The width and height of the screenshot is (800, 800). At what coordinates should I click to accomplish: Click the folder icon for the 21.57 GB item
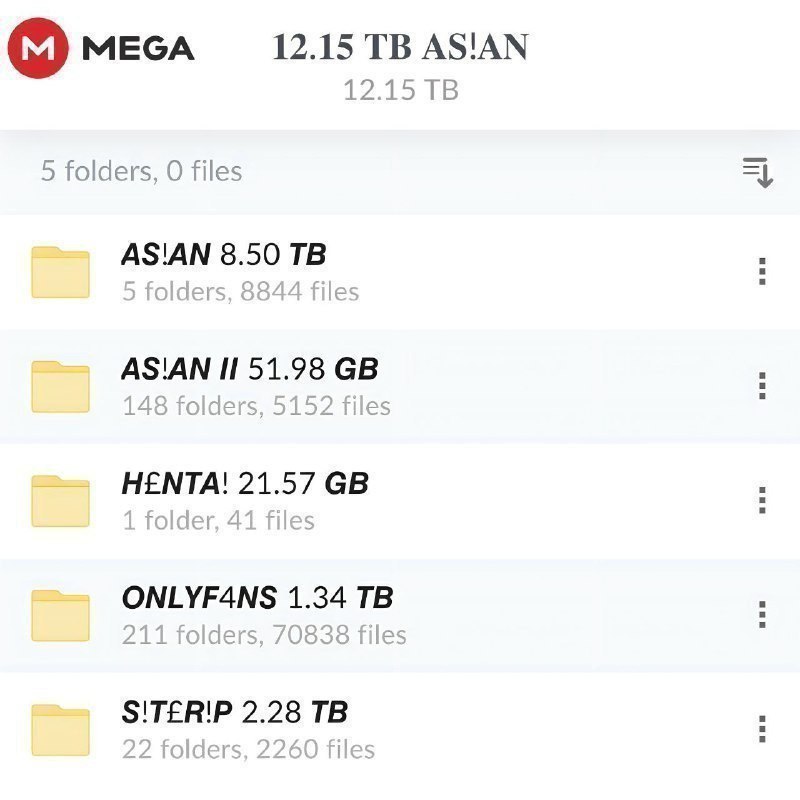[x=60, y=501]
